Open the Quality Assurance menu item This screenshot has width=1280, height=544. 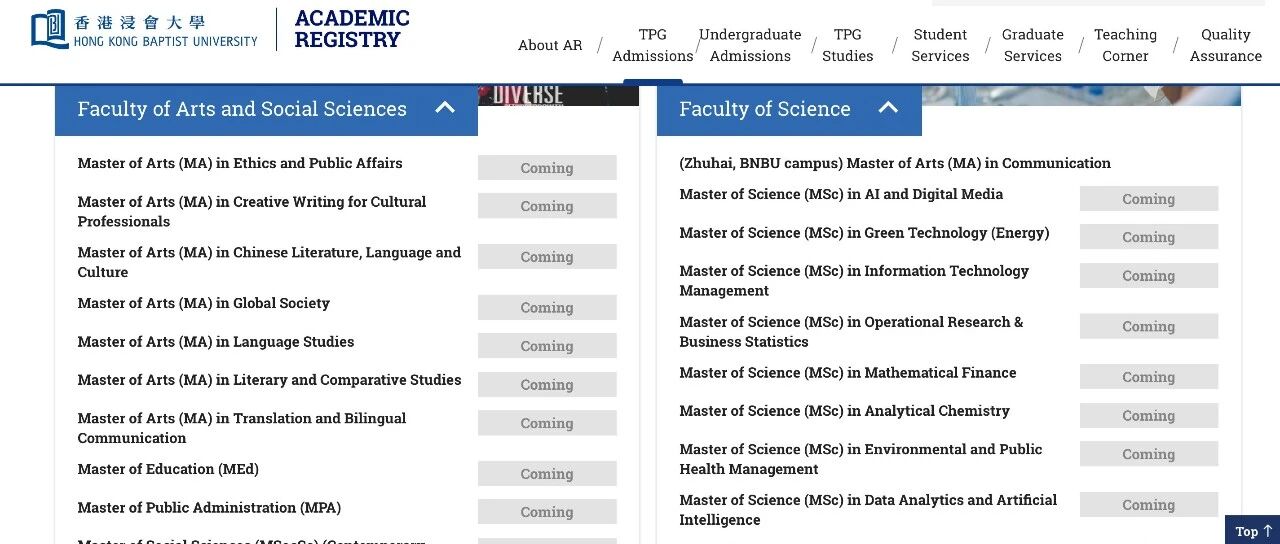pyautogui.click(x=1226, y=45)
